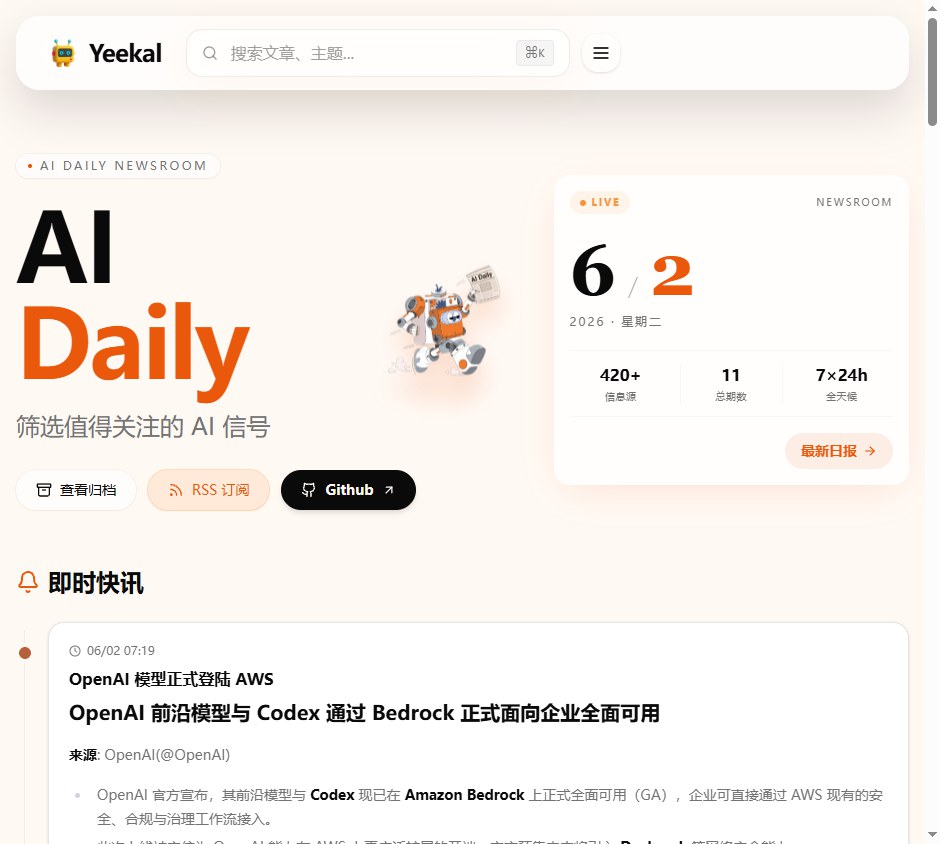Open the hamburger menu button
This screenshot has width=940, height=844.
click(x=601, y=53)
